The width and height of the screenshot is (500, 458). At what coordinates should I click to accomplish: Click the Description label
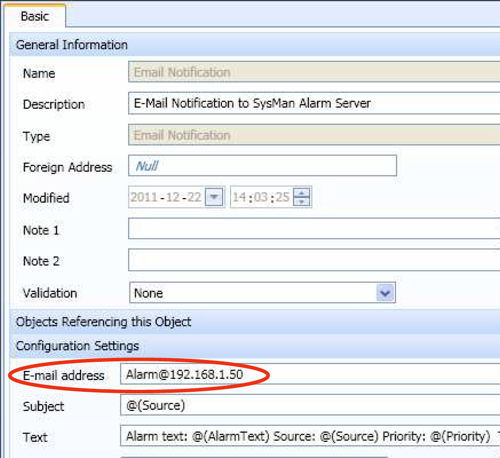click(x=54, y=105)
